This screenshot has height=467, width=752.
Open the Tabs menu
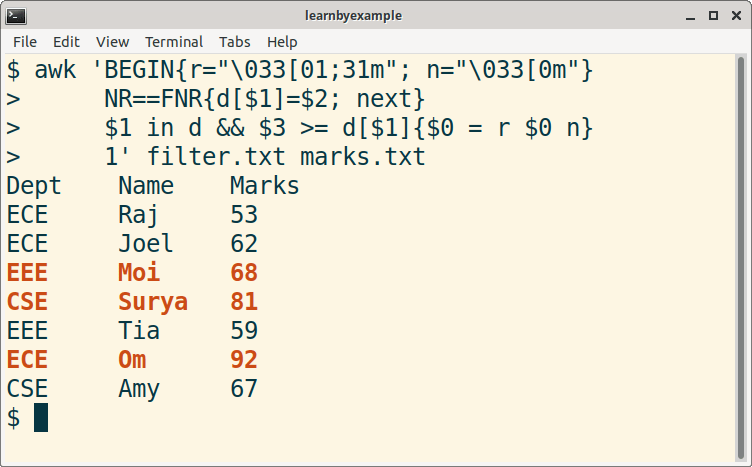235,42
